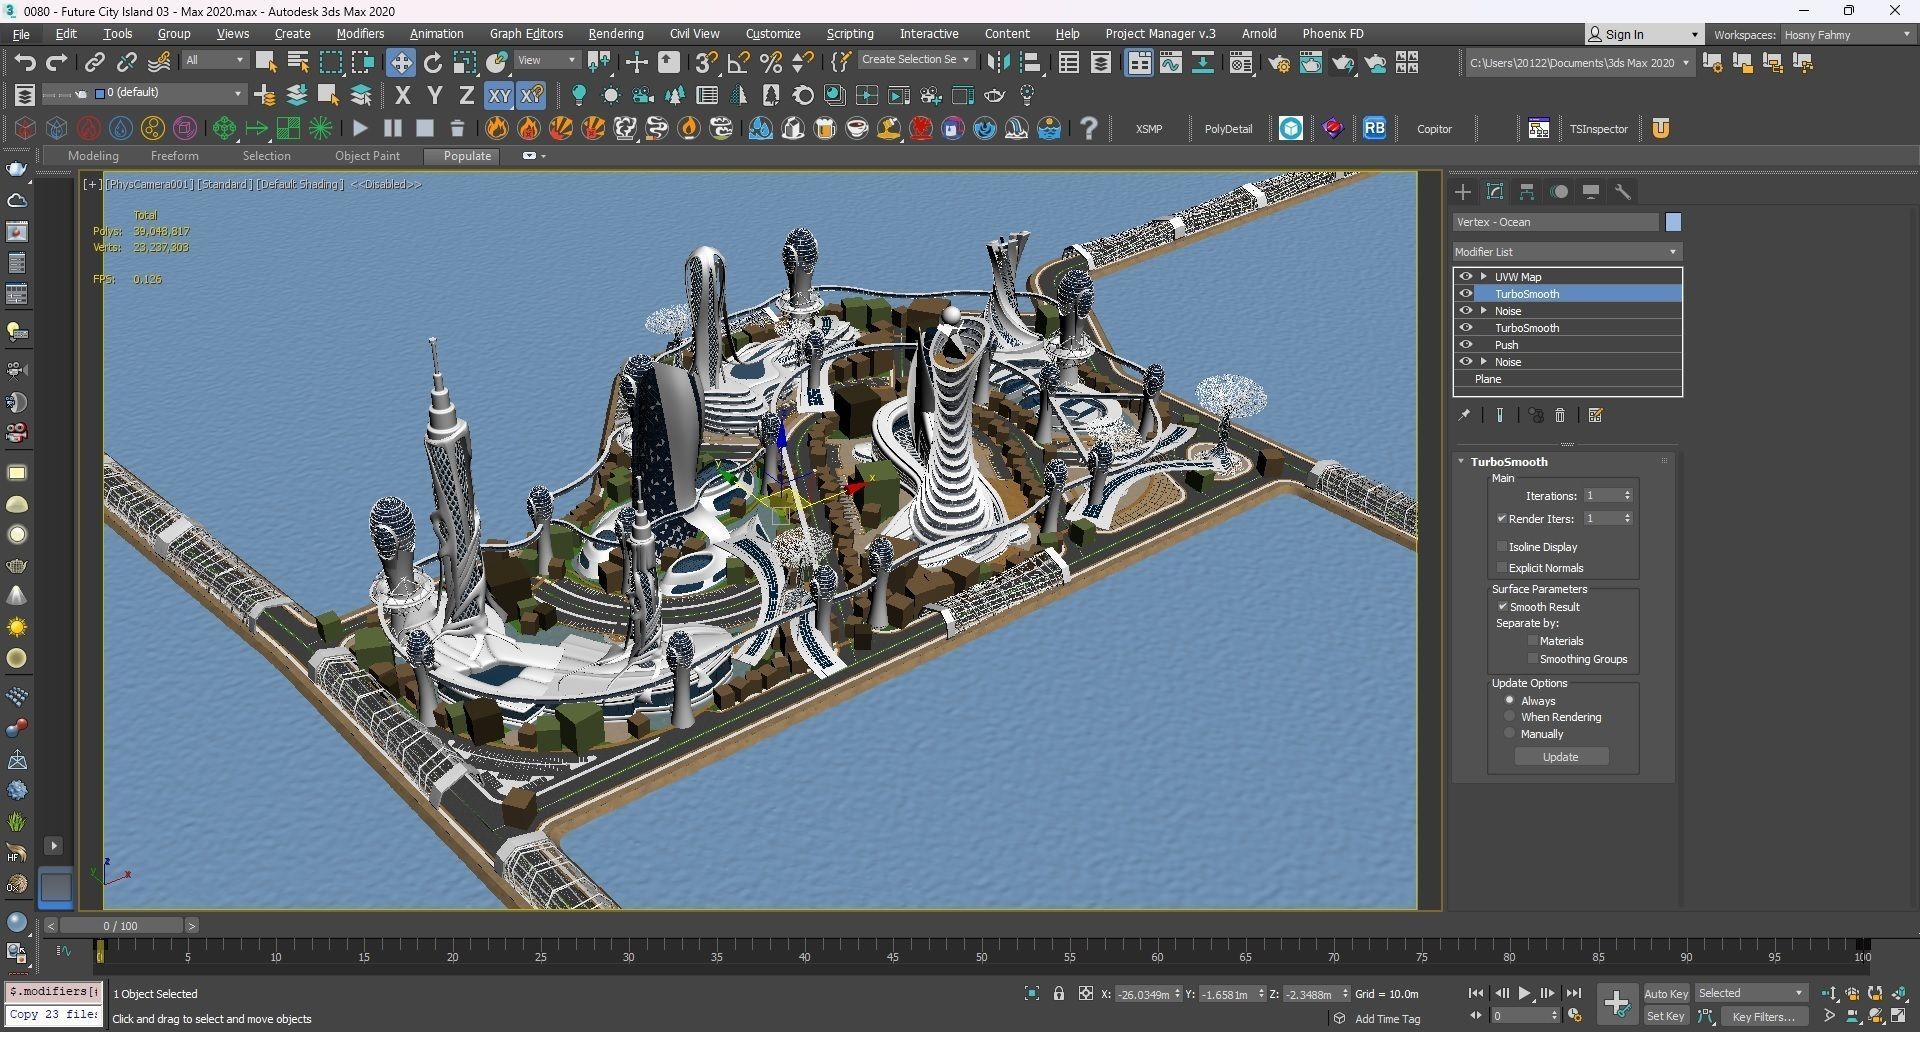This screenshot has width=1920, height=1040.
Task: Click the RB toolbar icon
Action: click(x=1375, y=128)
